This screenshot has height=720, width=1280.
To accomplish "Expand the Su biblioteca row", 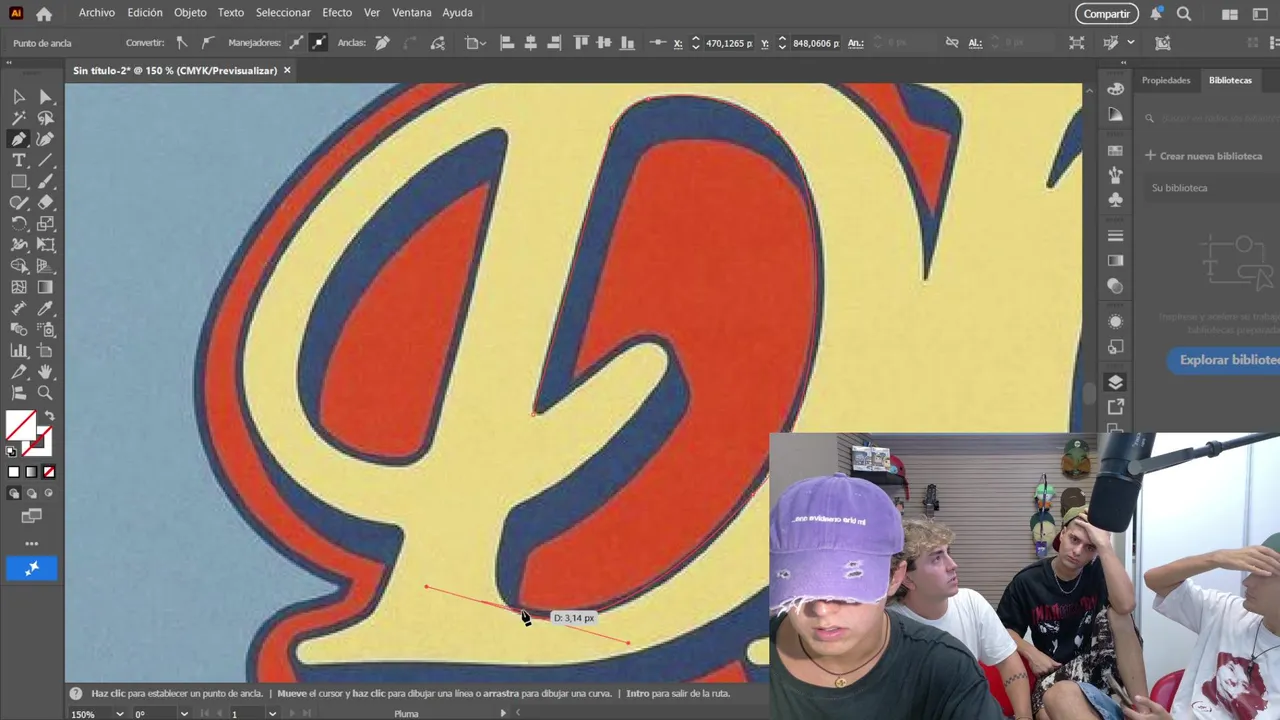I will 1210,188.
